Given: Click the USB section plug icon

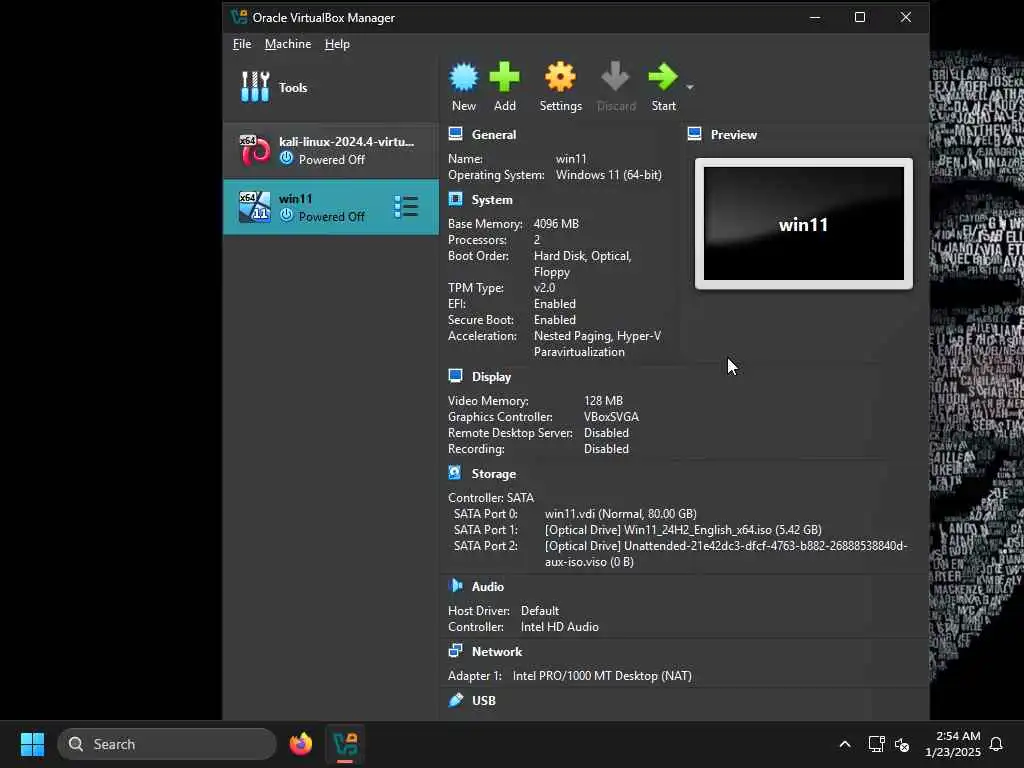Looking at the screenshot, I should click(456, 700).
